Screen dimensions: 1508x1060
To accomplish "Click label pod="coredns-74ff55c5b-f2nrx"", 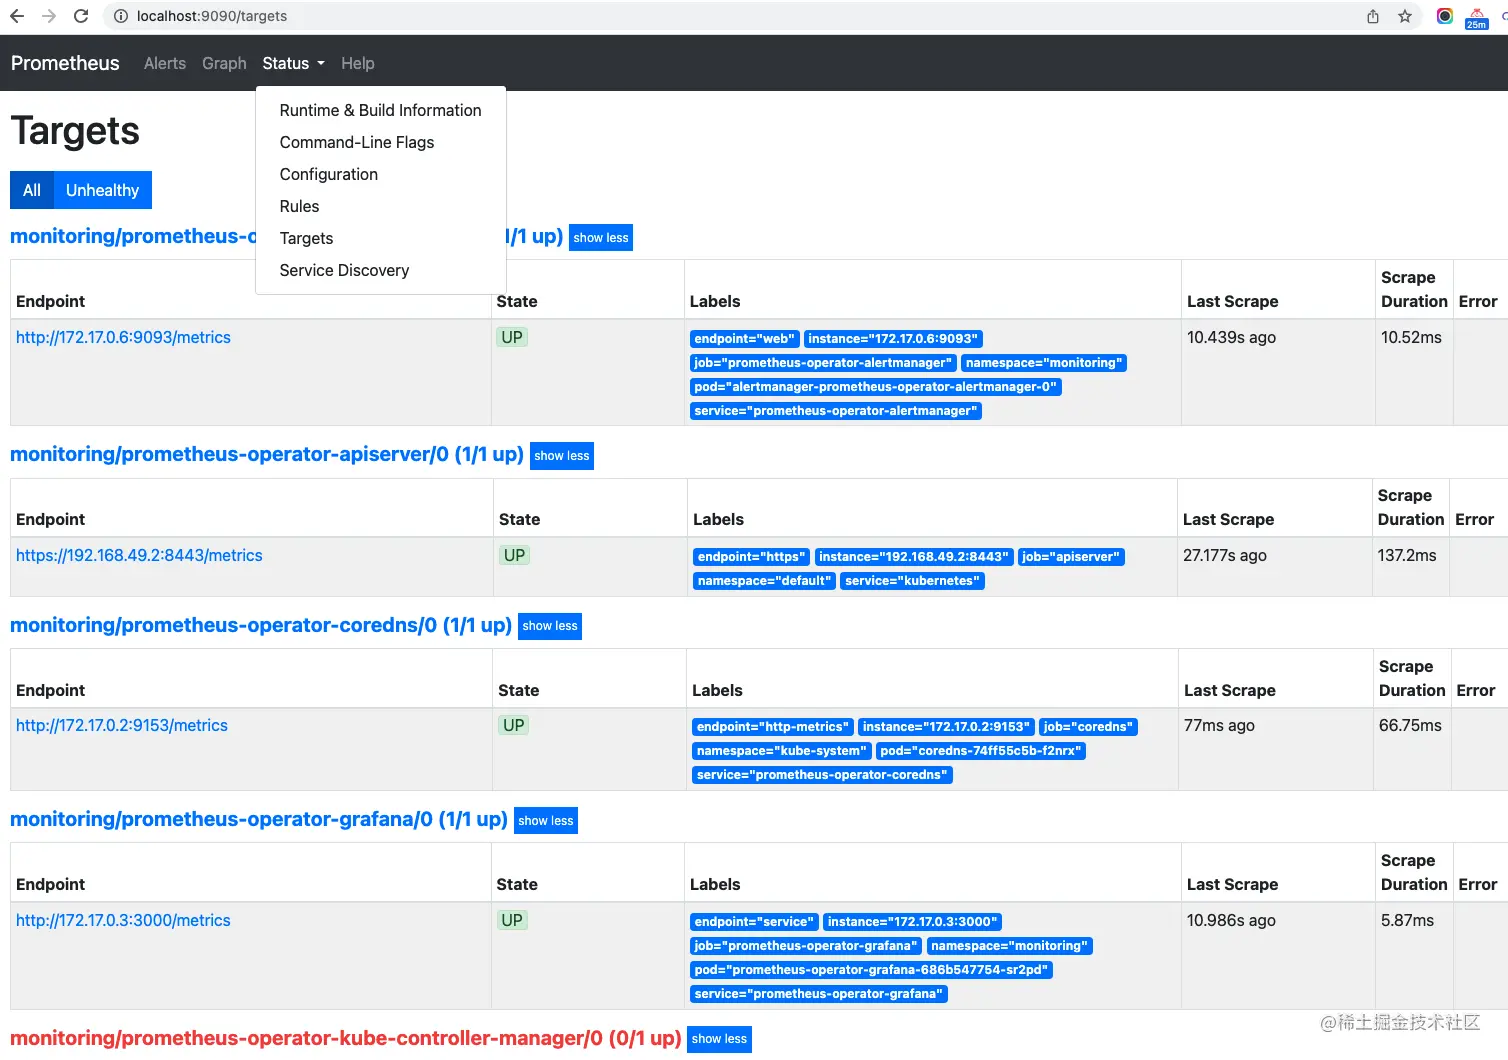I will point(981,751).
